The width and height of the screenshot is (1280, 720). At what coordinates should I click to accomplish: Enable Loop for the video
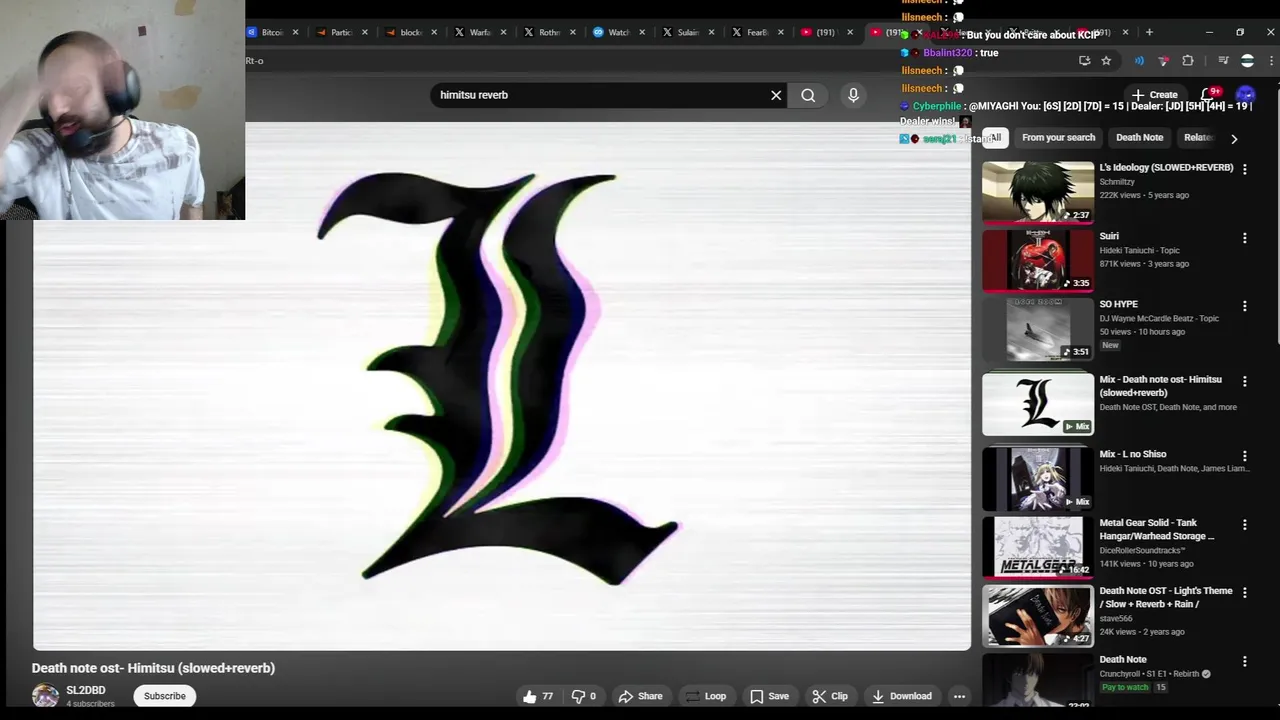pos(705,696)
